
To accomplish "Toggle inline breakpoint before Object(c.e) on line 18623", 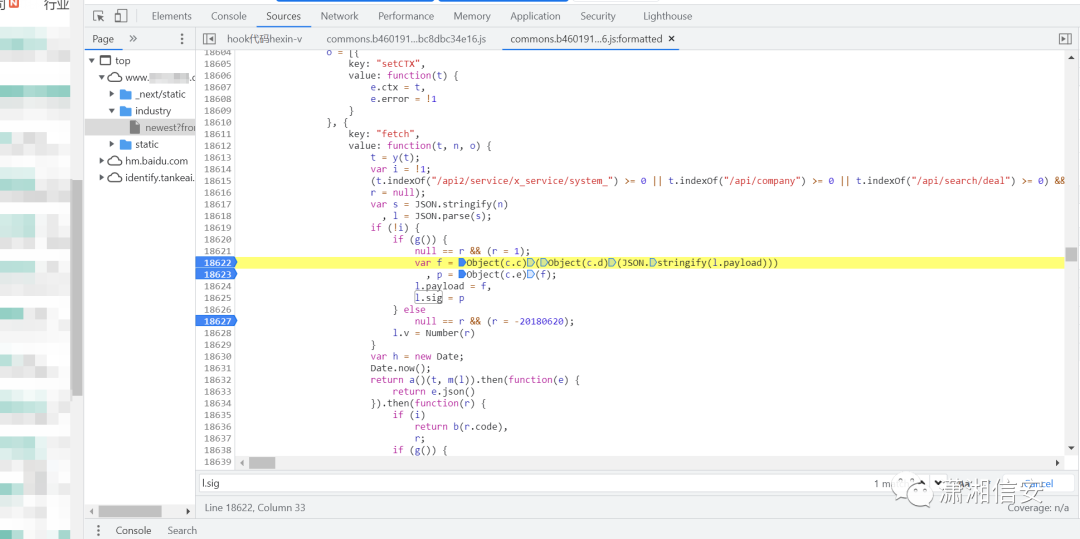I will pos(461,275).
